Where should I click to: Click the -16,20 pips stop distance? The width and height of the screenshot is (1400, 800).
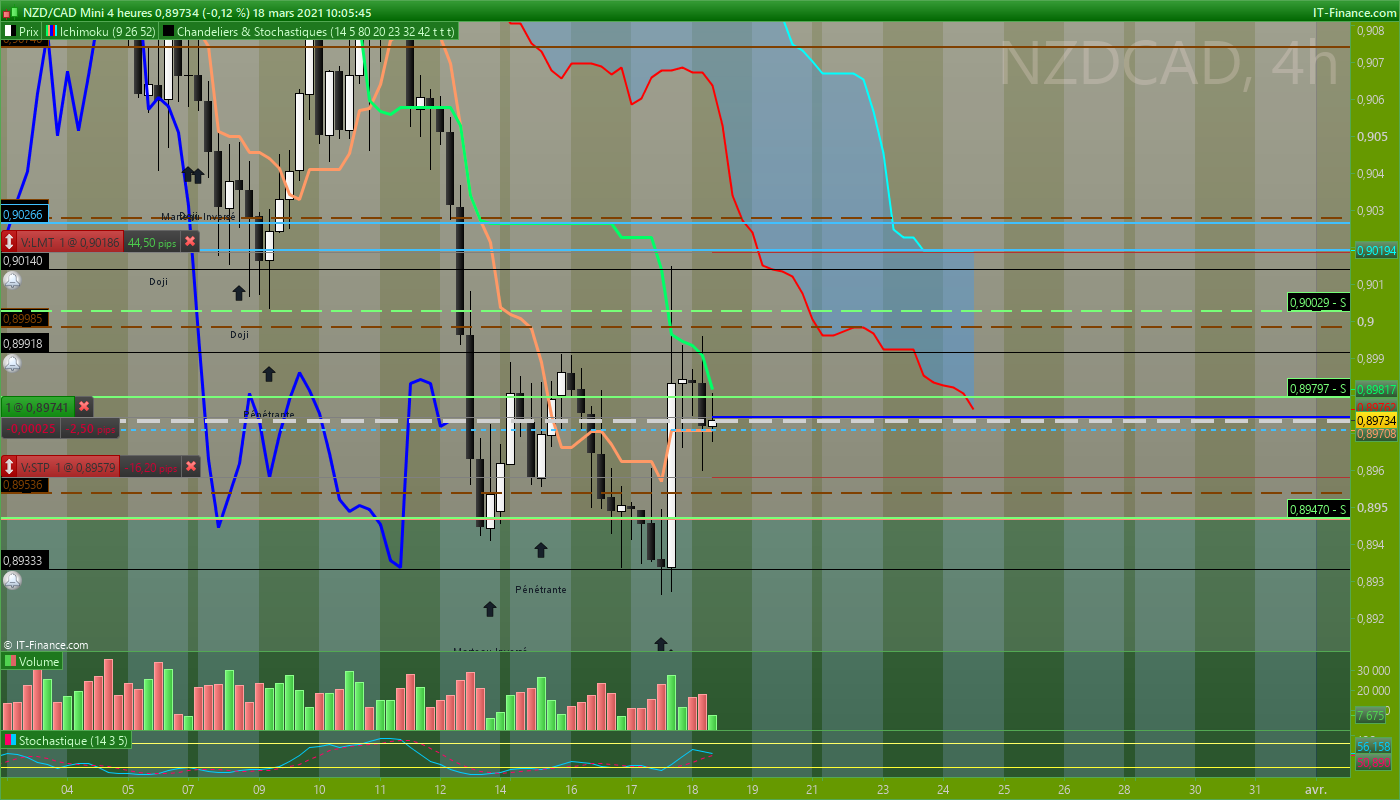pyautogui.click(x=151, y=467)
